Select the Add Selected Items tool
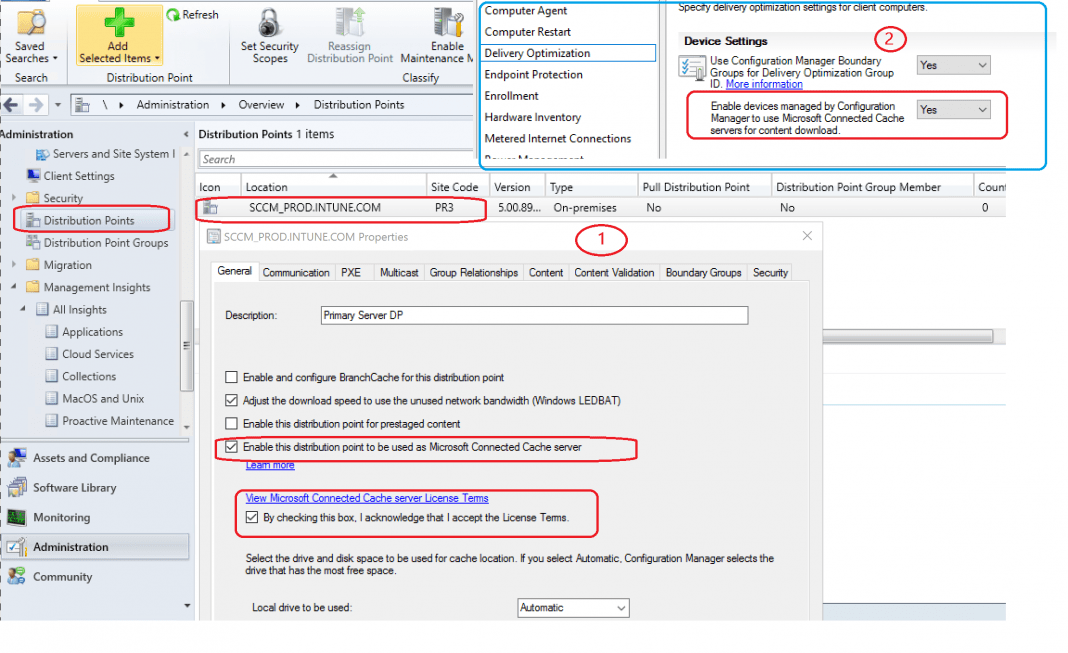 pyautogui.click(x=117, y=35)
